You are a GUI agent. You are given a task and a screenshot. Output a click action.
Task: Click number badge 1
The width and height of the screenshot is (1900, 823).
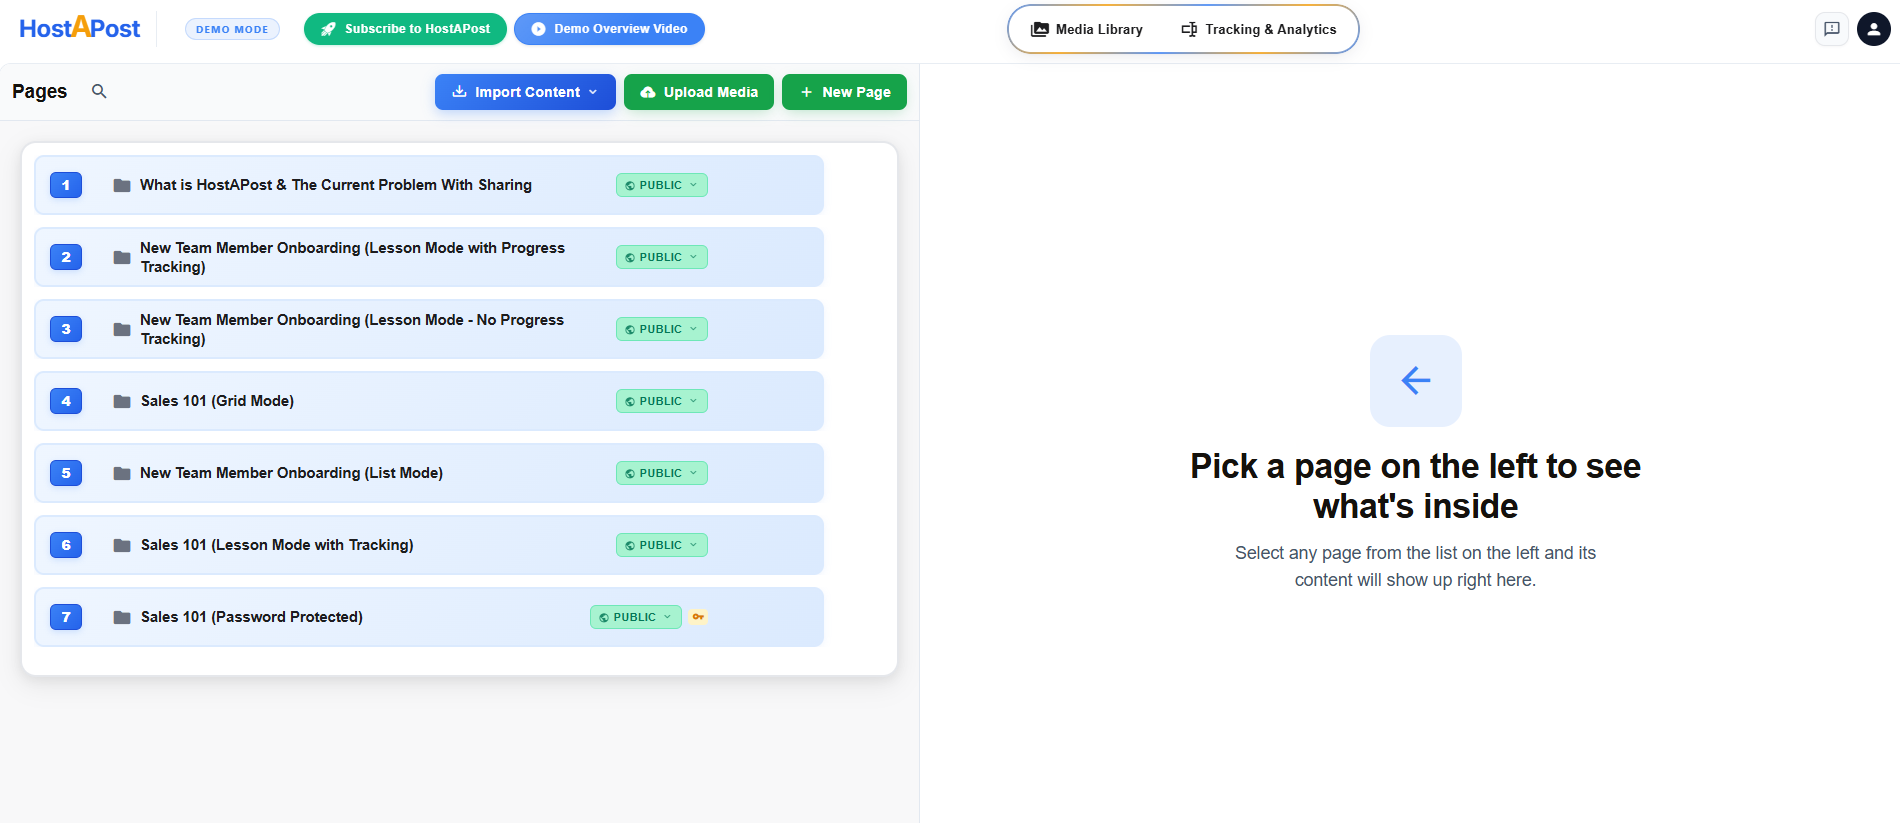tap(66, 185)
